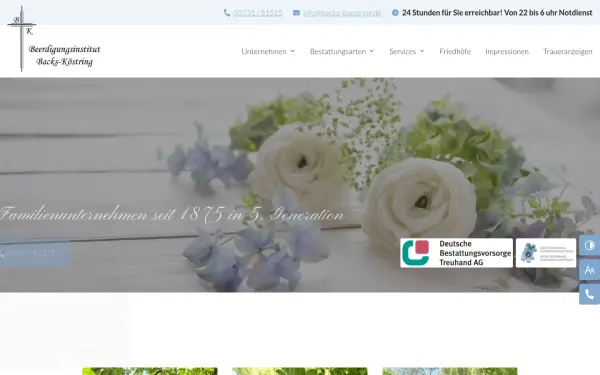Image resolution: width=600 pixels, height=375 pixels.
Task: Click the phone button on the hero banner
Action: [34, 253]
